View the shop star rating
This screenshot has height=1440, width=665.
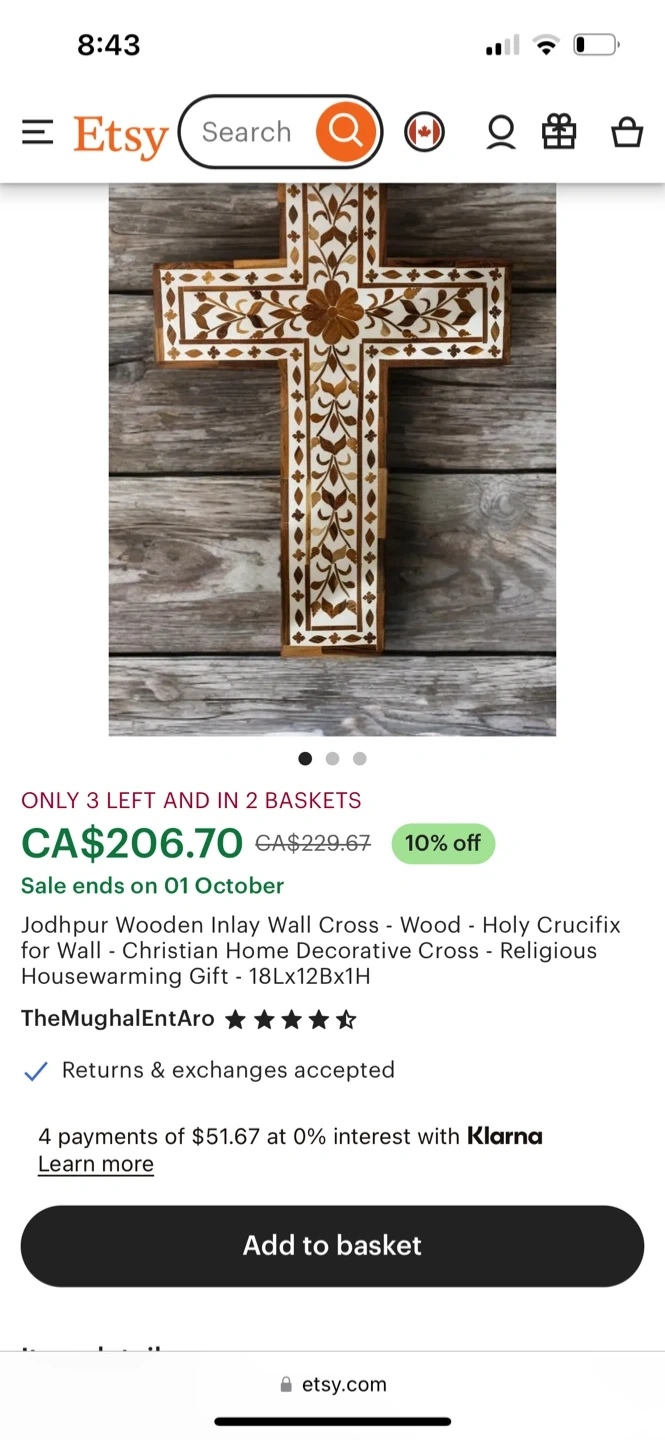[291, 1020]
